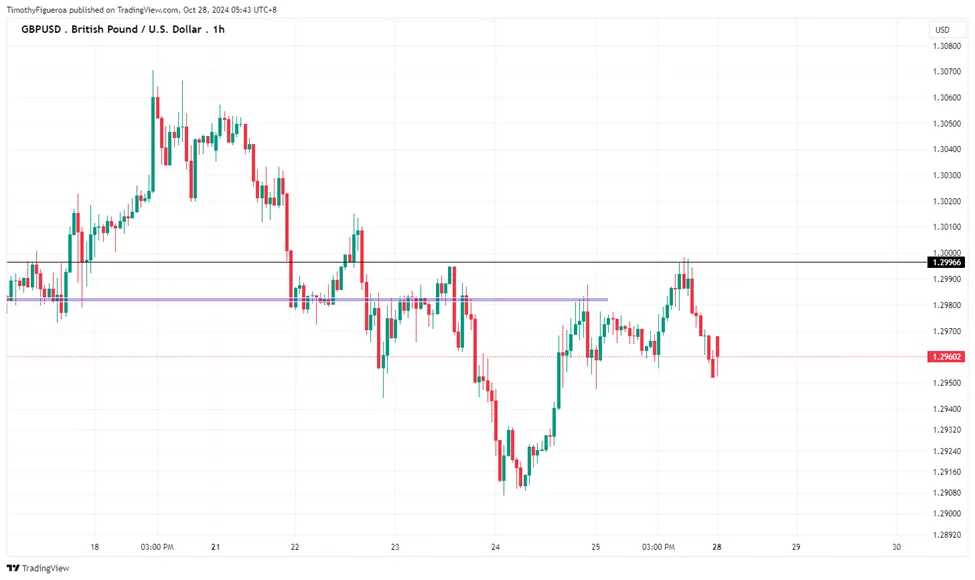975x580 pixels.
Task: Select date label 28 on time axis
Action: pyautogui.click(x=716, y=547)
